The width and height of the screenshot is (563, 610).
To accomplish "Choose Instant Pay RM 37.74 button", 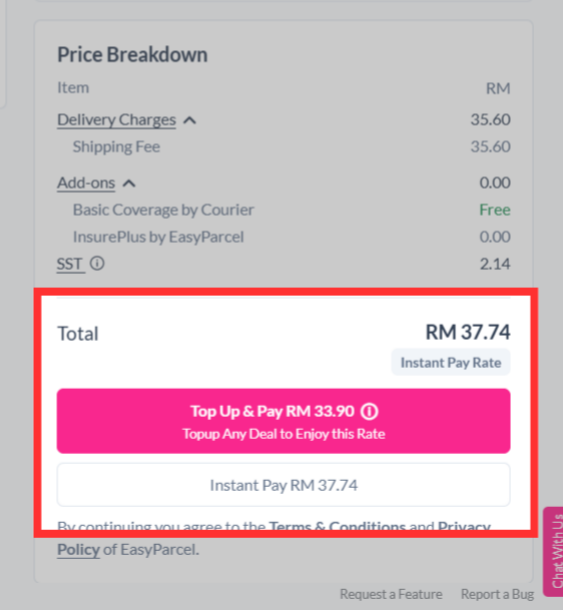I will click(x=284, y=485).
